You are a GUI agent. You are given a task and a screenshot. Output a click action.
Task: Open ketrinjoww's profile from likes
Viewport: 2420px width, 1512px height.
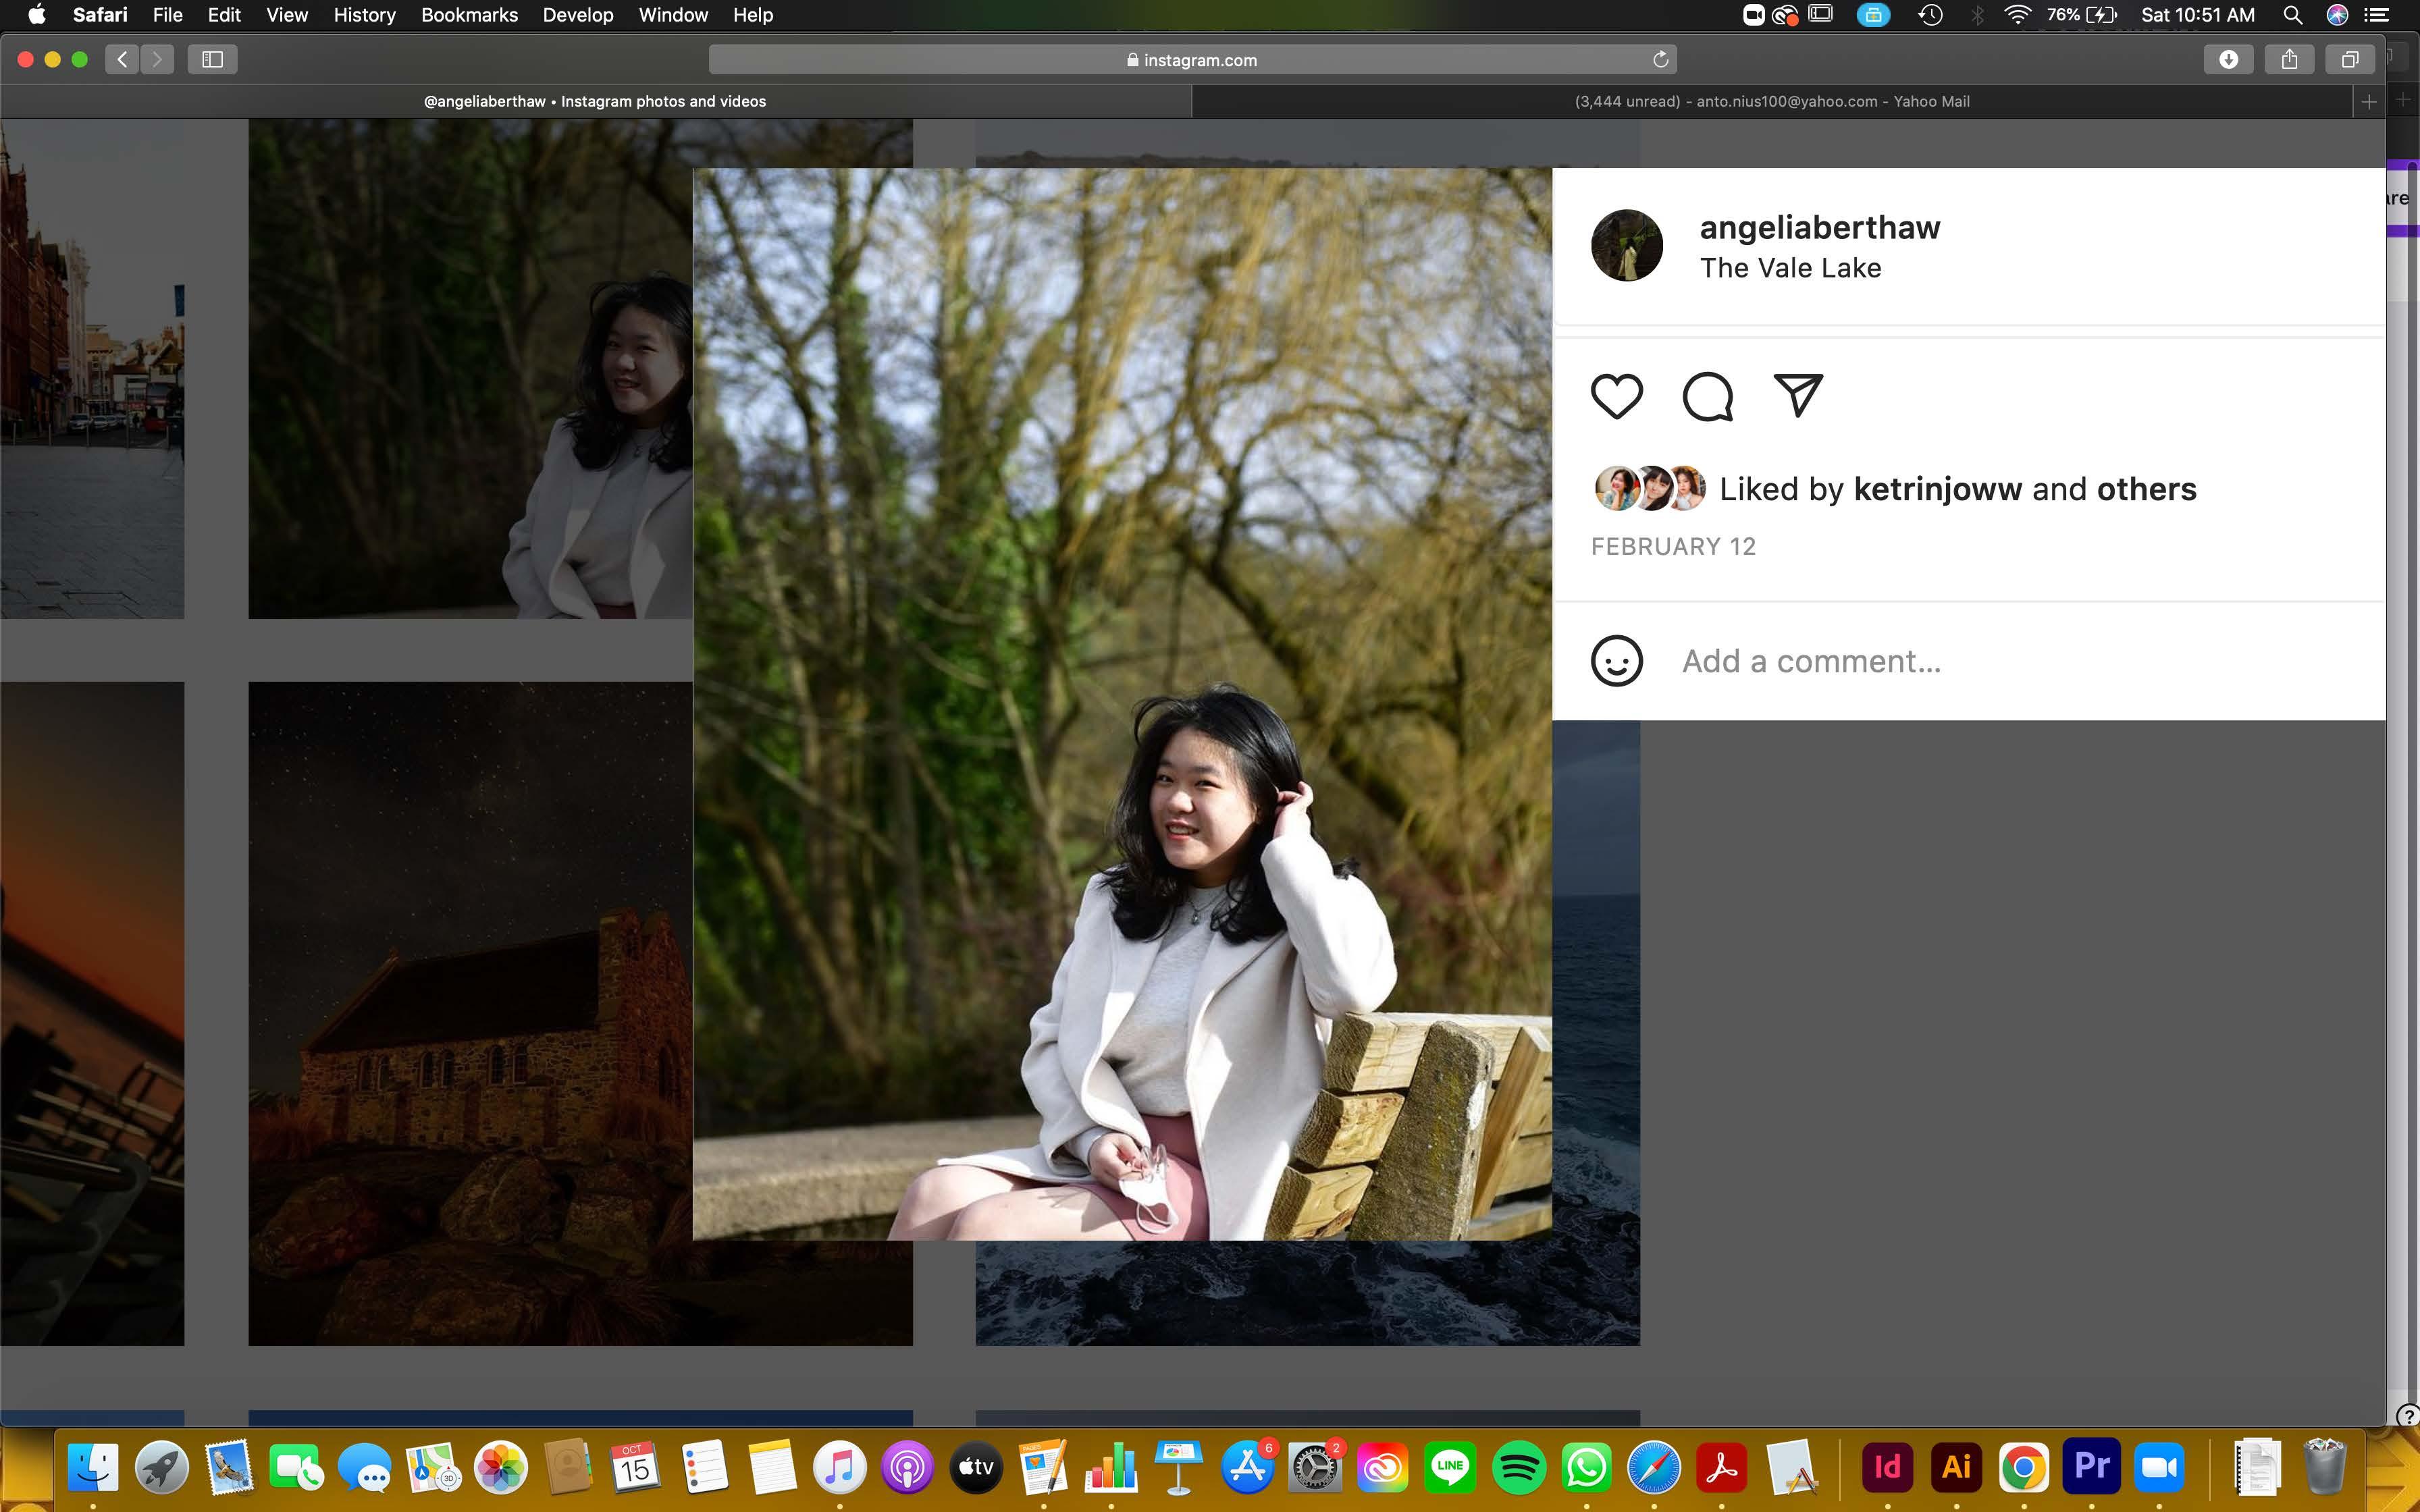tap(1937, 489)
